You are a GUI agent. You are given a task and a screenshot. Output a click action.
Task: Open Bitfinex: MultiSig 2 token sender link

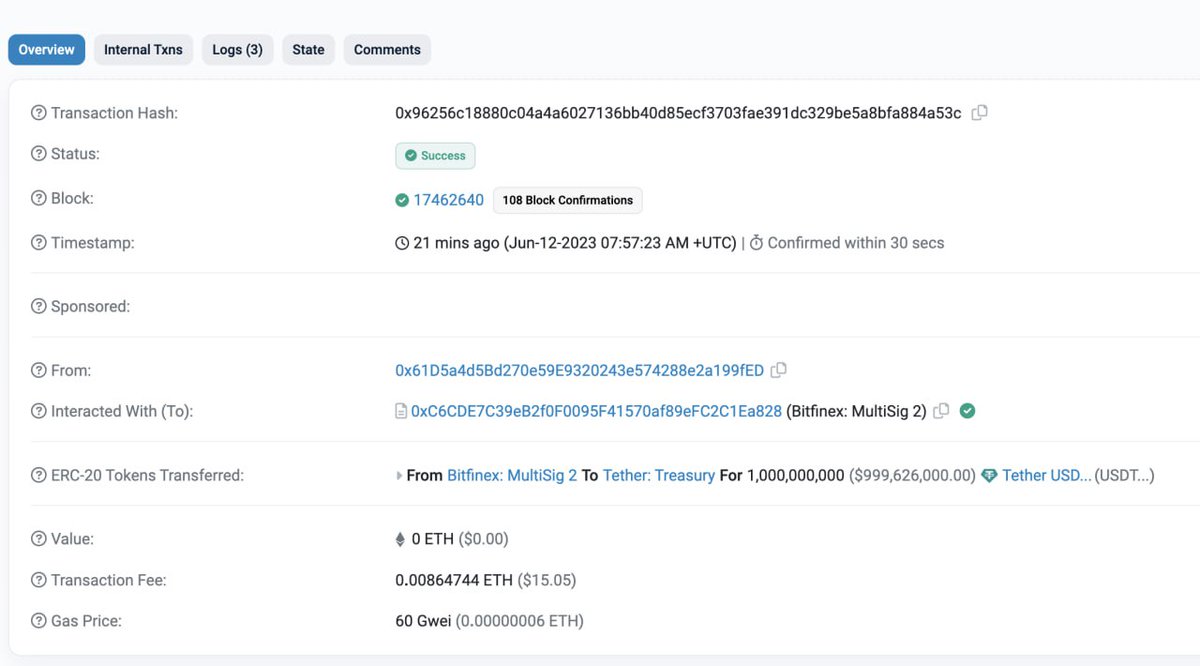[512, 476]
